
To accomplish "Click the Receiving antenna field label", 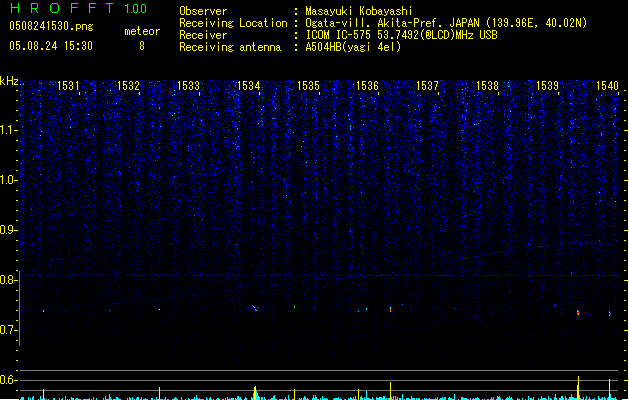I will [230, 47].
